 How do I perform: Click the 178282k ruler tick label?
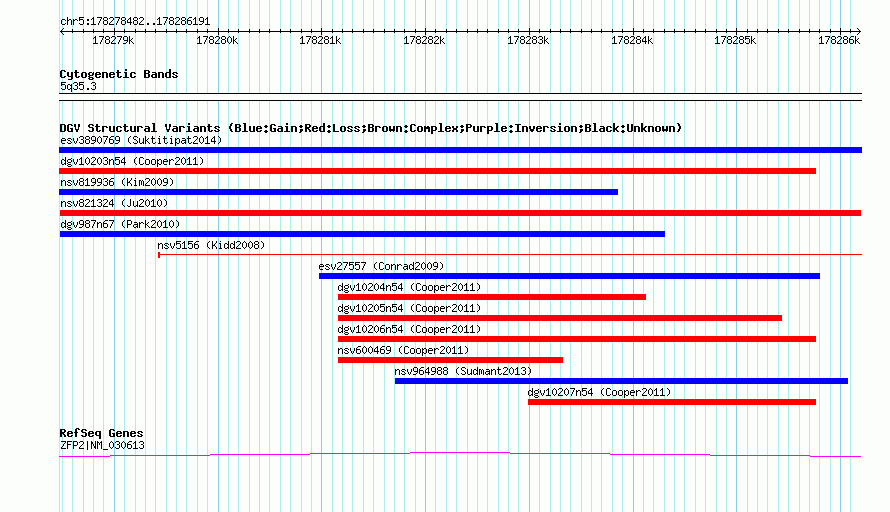point(424,40)
